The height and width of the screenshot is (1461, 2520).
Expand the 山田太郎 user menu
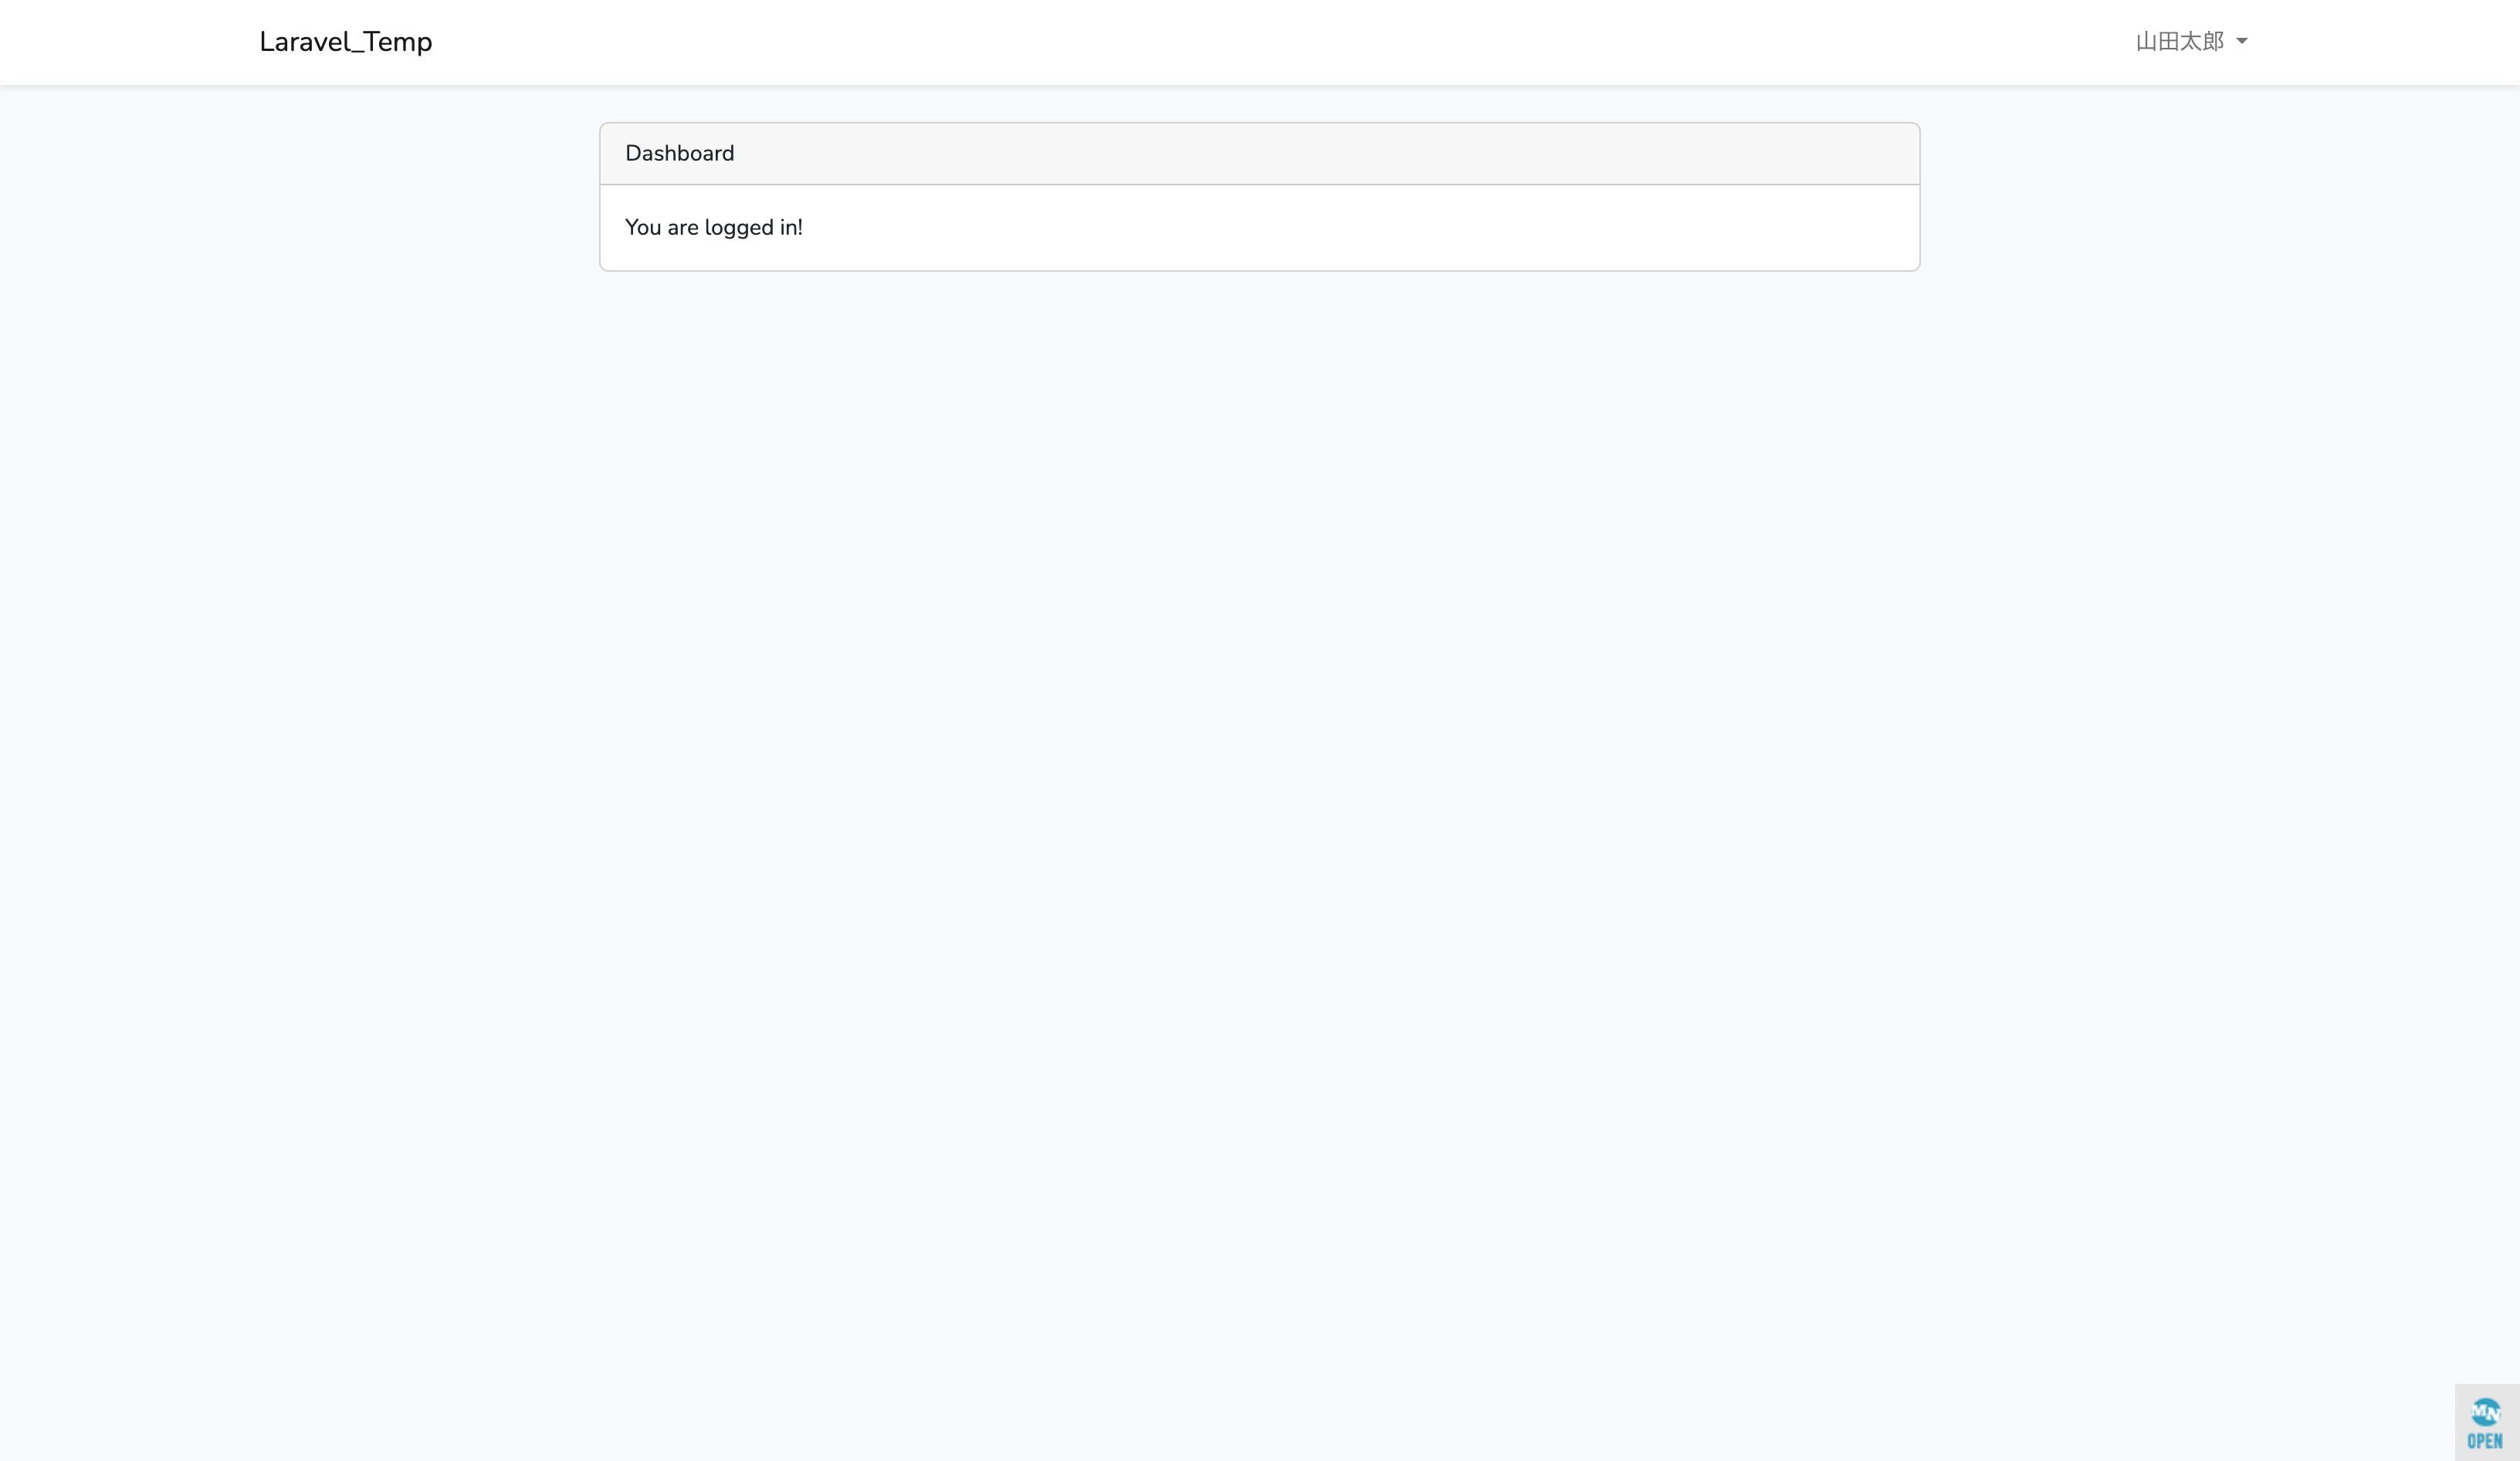[2191, 41]
